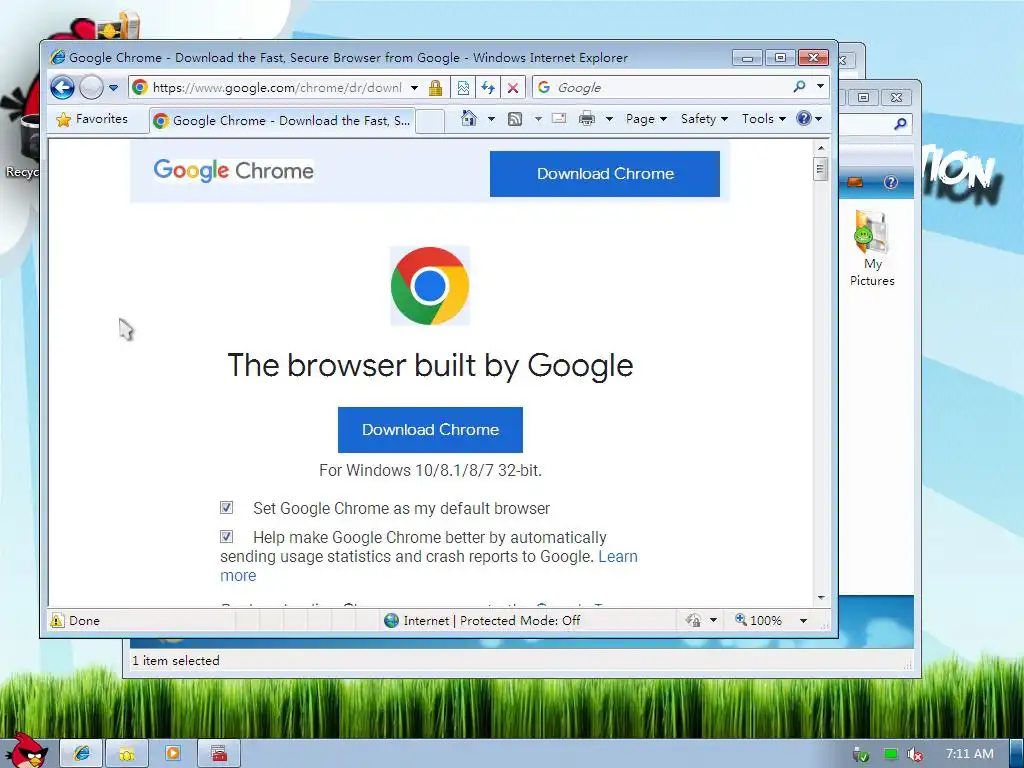Click the Internet Protected Mode Off status text
The image size is (1024, 768).
492,620
